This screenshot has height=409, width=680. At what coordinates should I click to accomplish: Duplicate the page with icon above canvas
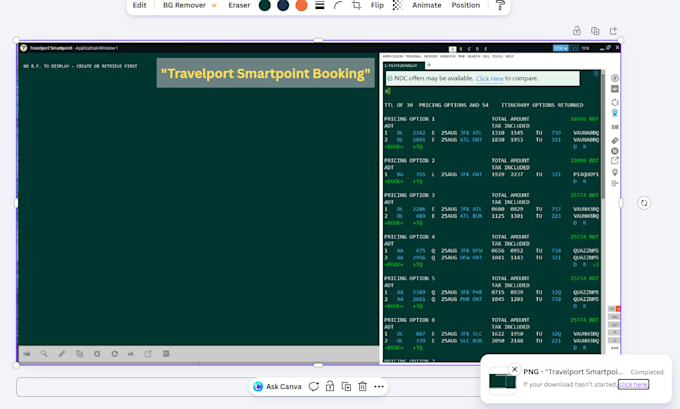pyautogui.click(x=595, y=31)
